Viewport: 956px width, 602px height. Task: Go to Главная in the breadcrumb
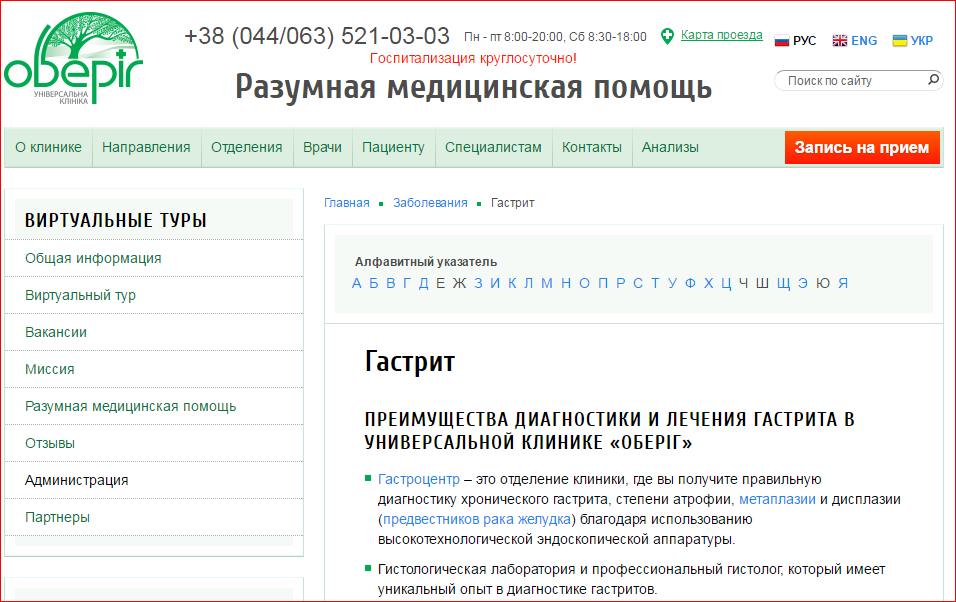pos(346,203)
